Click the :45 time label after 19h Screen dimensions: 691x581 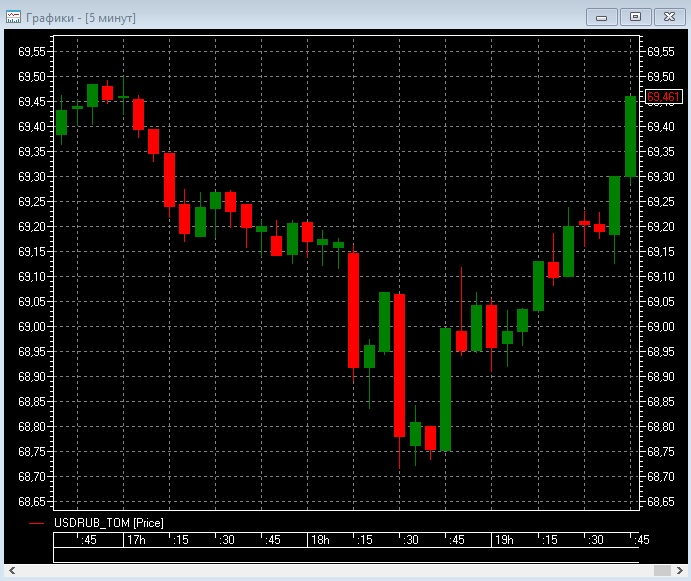tap(641, 540)
